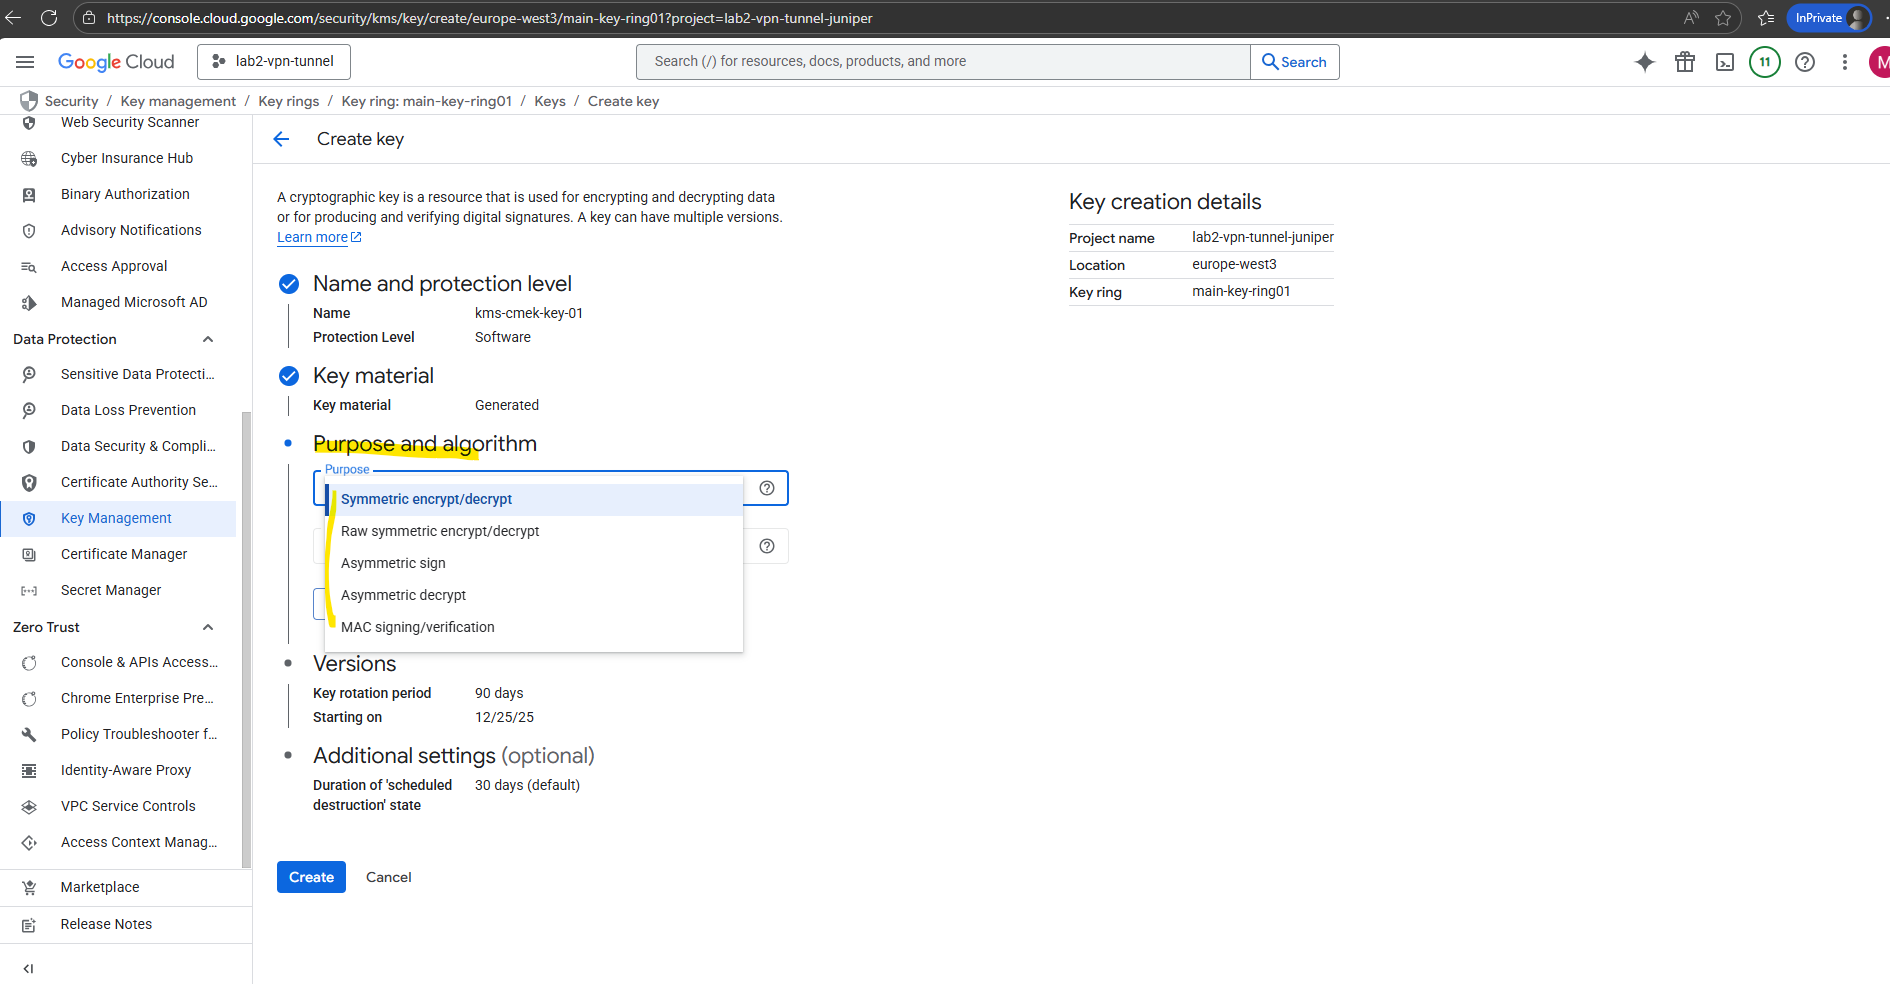Collapse the sidebar with the bottom arrow icon
The width and height of the screenshot is (1890, 984).
click(28, 968)
